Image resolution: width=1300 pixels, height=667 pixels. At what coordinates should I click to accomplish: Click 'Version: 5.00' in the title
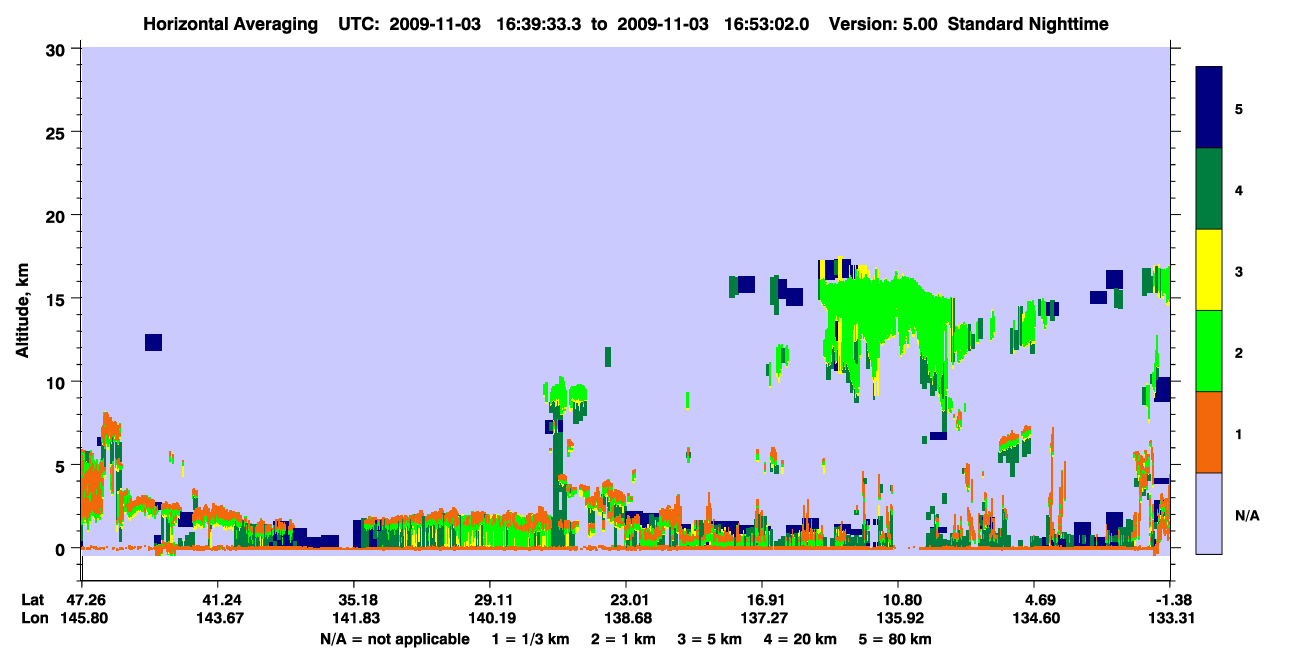pyautogui.click(x=884, y=23)
